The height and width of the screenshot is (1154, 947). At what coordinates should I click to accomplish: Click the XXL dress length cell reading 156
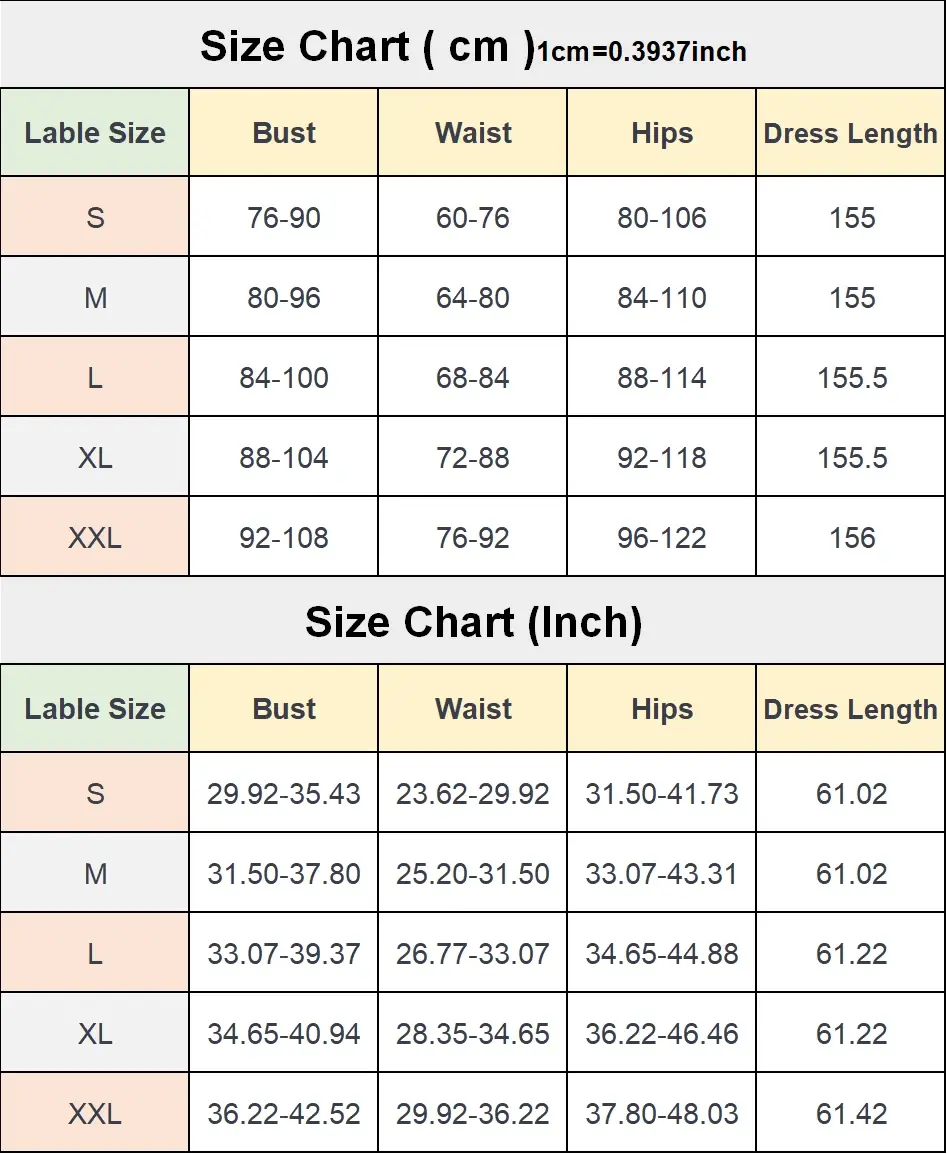point(851,538)
